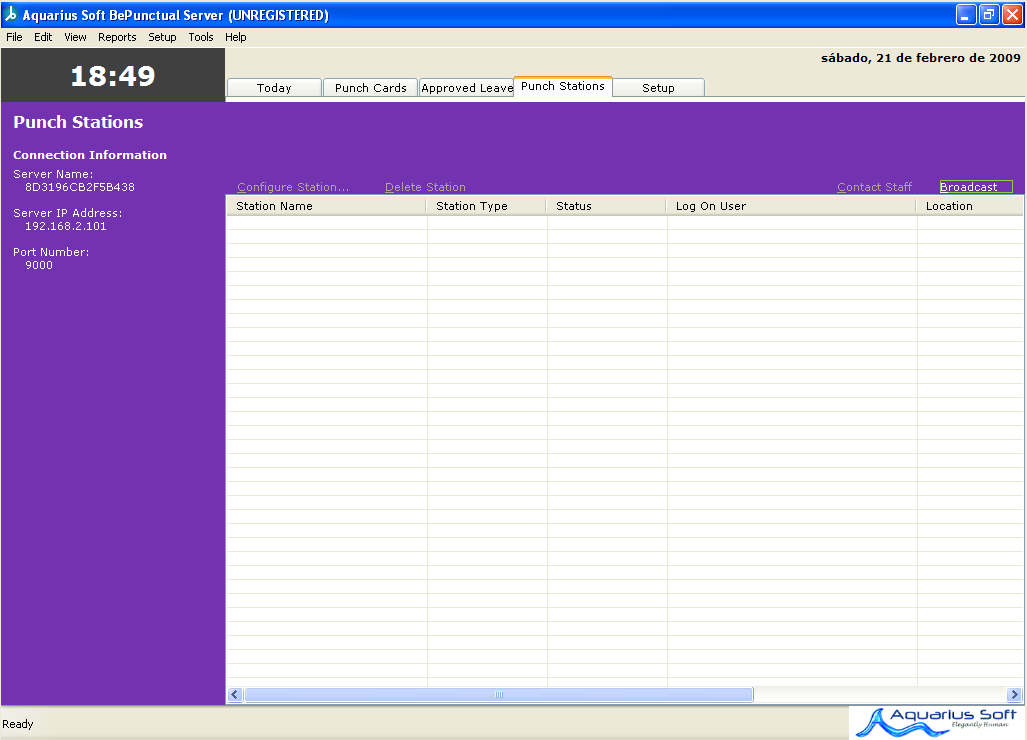The width and height of the screenshot is (1027, 740).
Task: Click the Delete Station link
Action: (x=425, y=187)
